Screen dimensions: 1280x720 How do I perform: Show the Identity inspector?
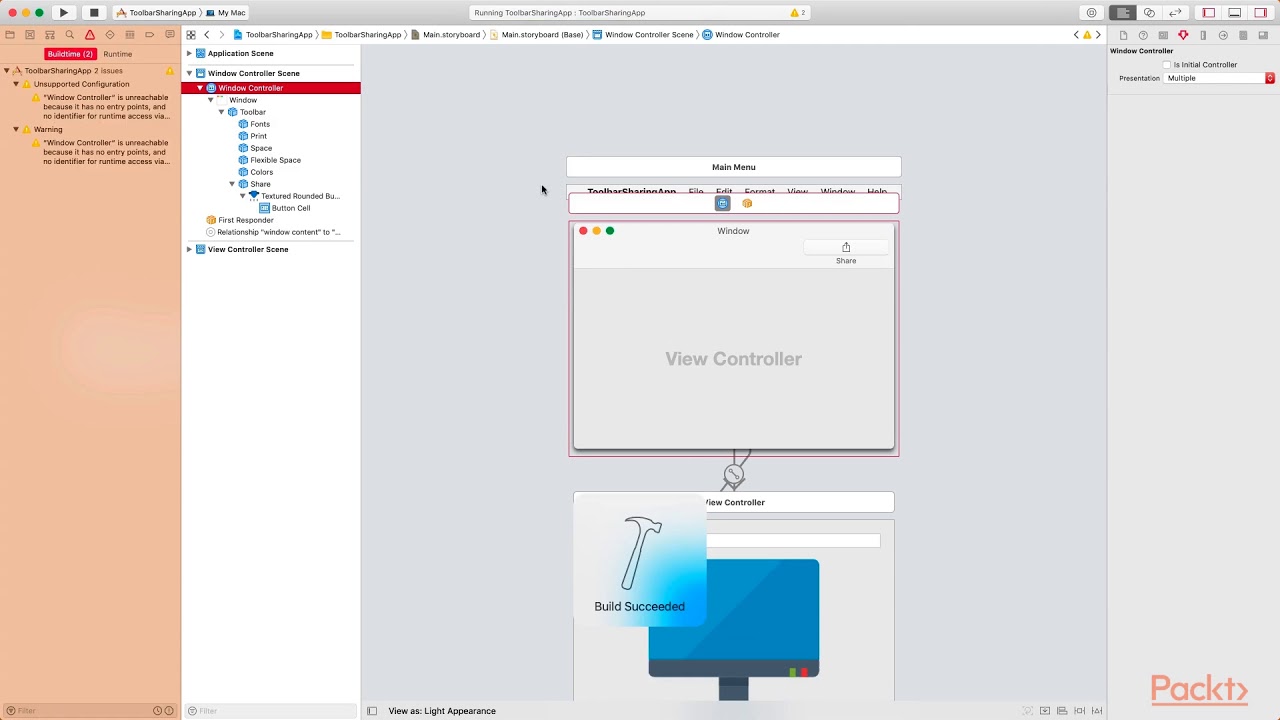[x=1163, y=35]
